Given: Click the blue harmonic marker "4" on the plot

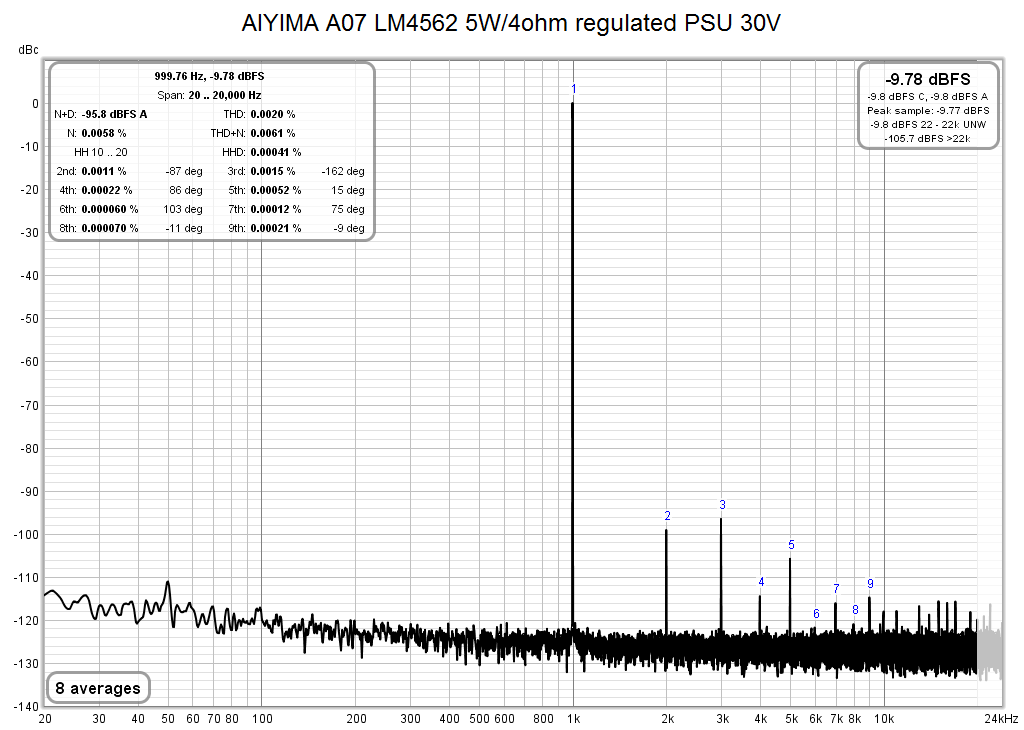Looking at the screenshot, I should [x=761, y=582].
